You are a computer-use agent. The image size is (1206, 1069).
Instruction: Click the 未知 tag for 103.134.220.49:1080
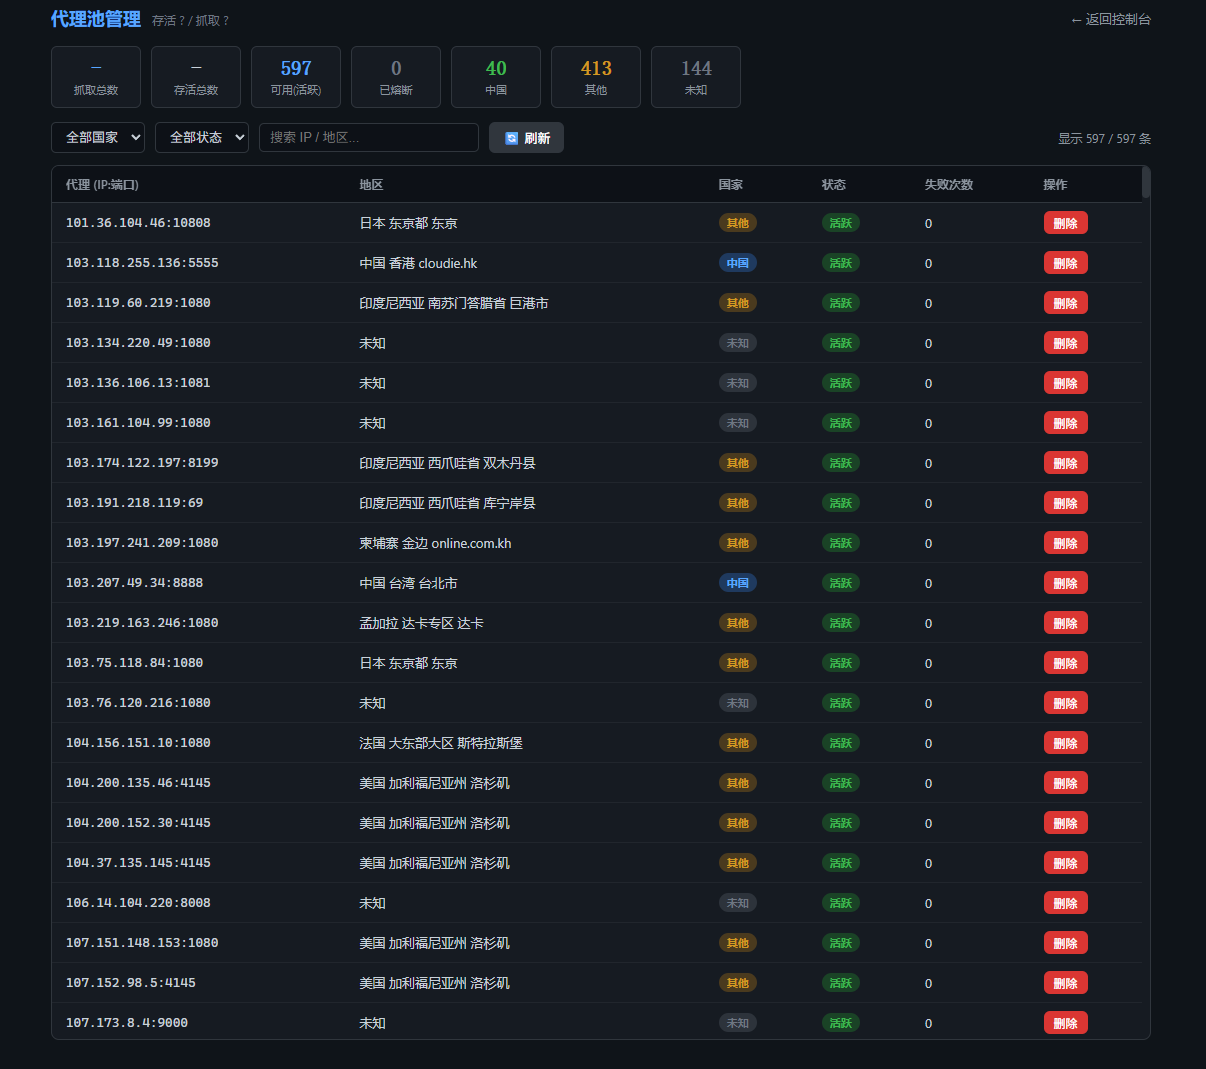tap(738, 343)
